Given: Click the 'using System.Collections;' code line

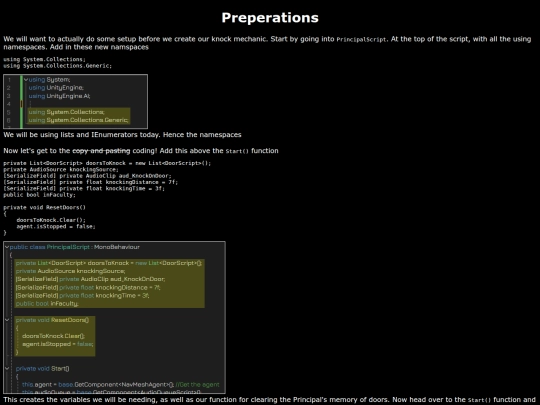Looking at the screenshot, I should (44, 59).
